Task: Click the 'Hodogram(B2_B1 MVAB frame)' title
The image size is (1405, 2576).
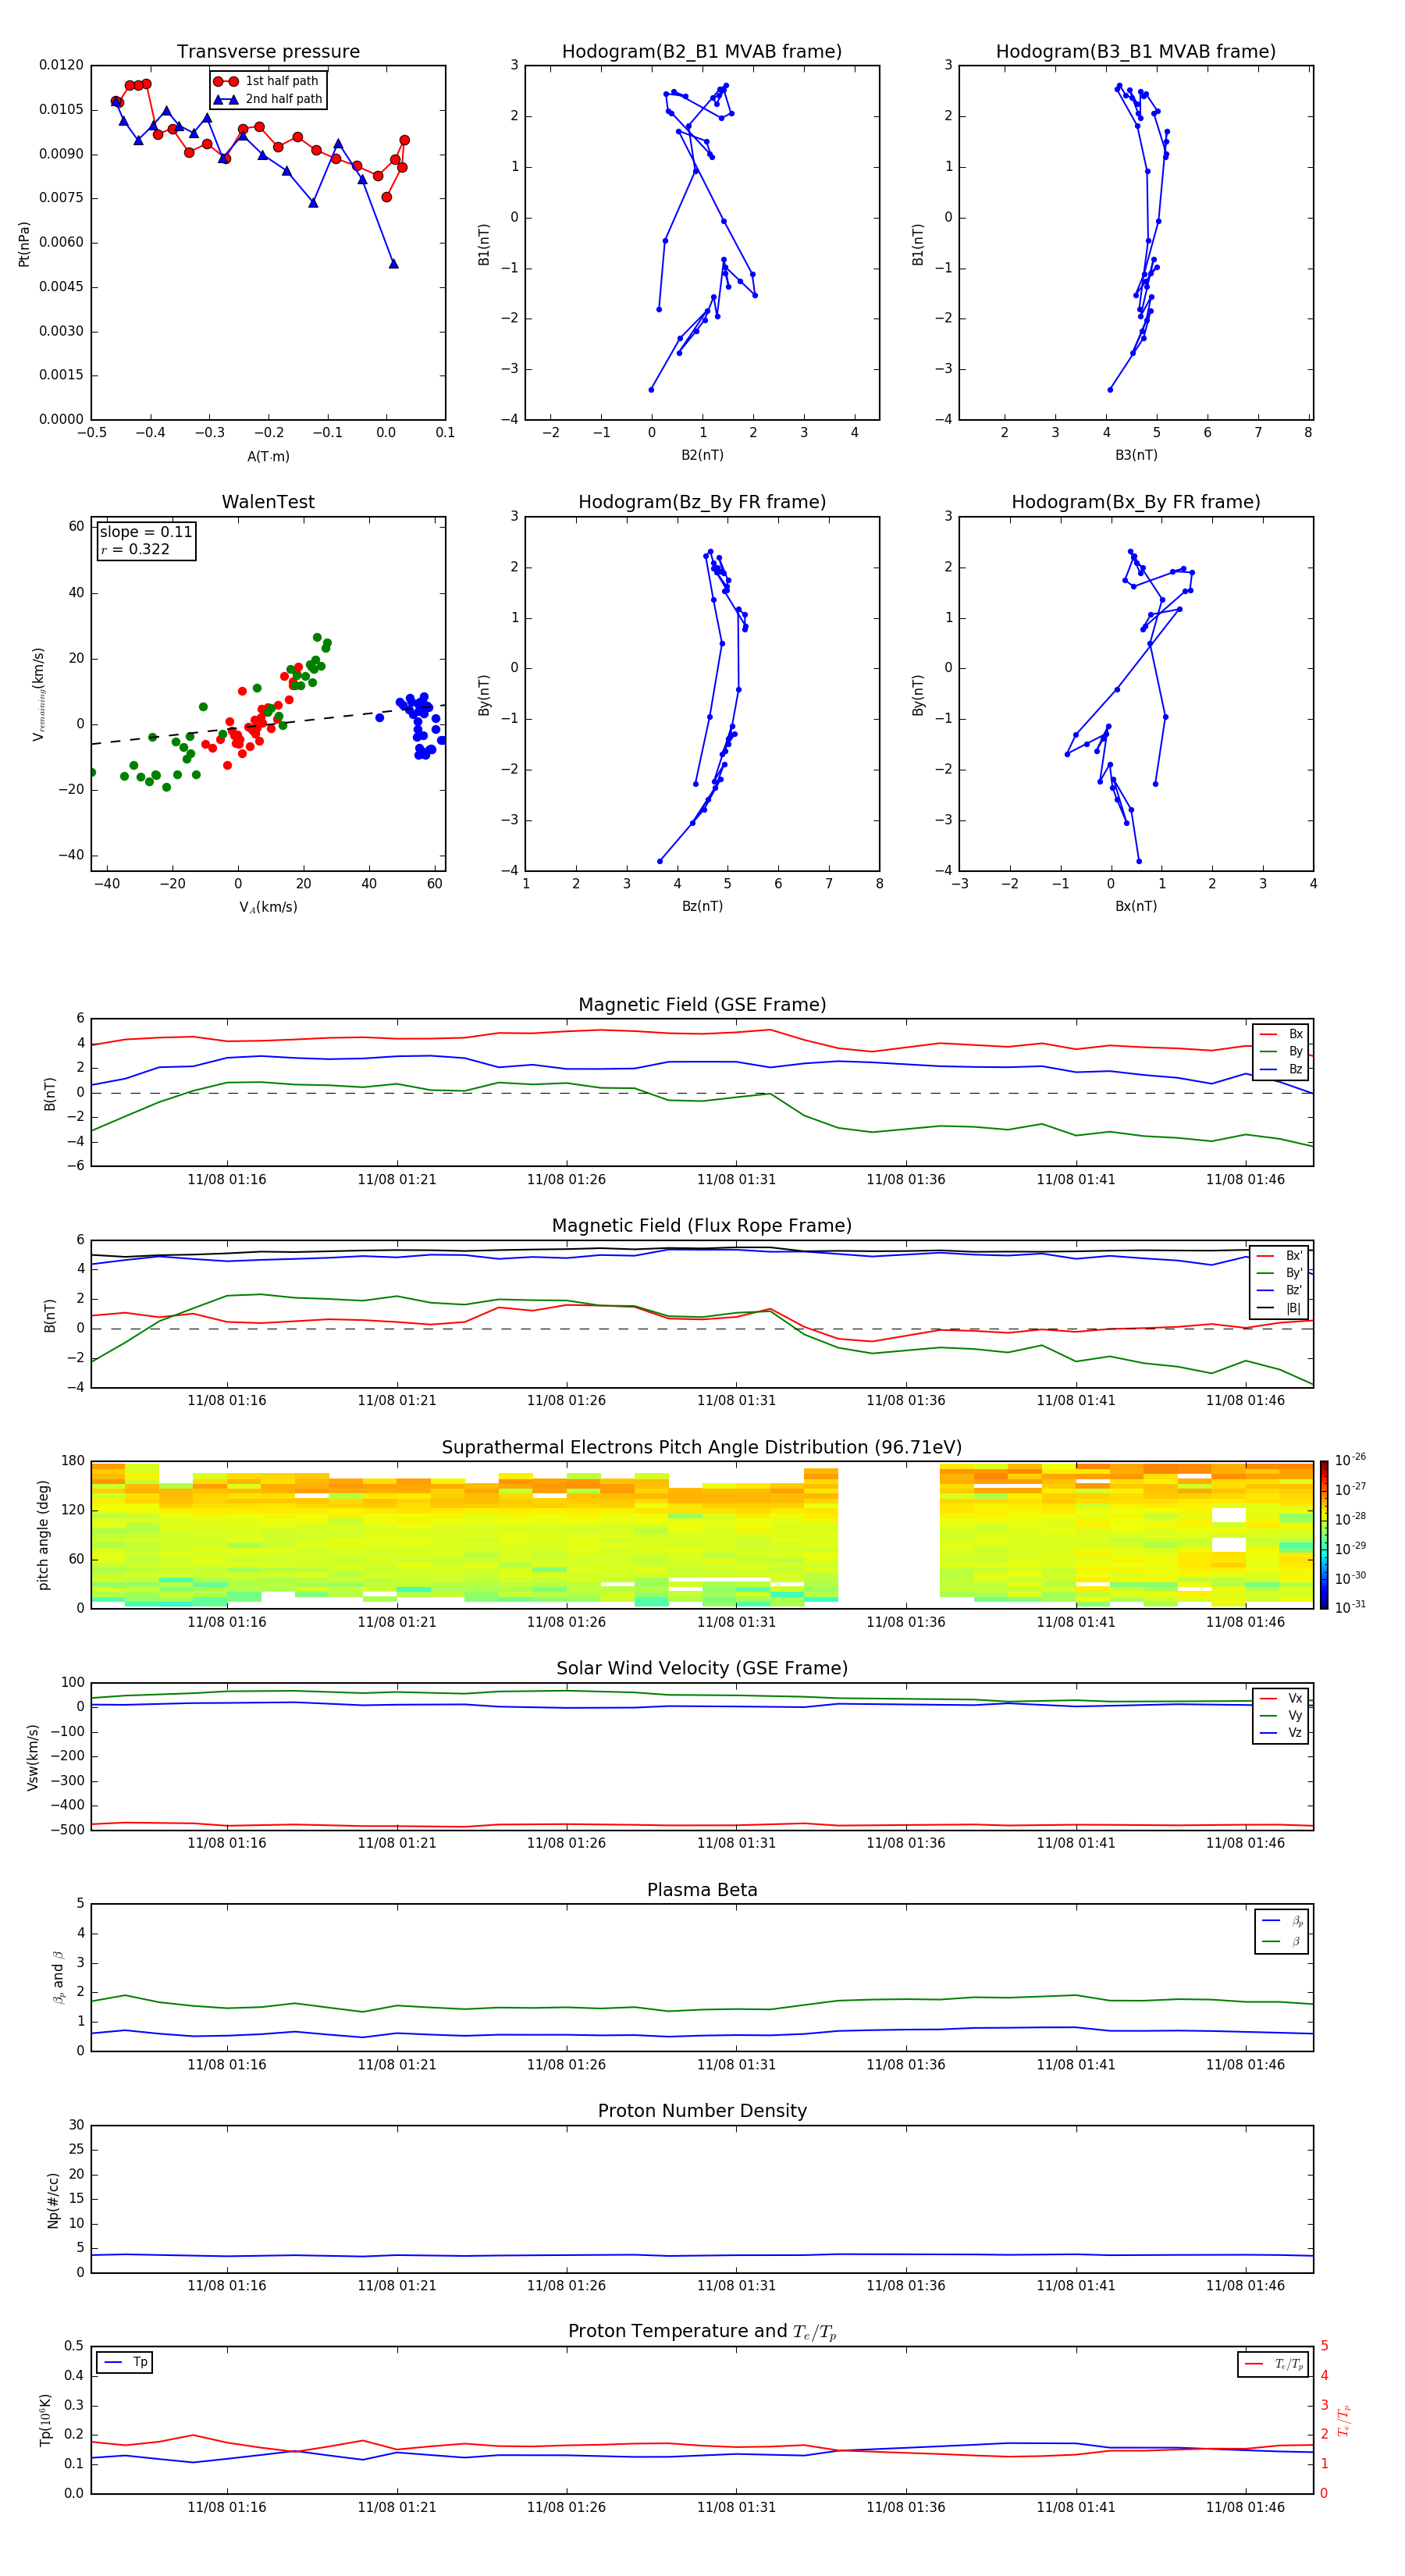Action: pos(702,52)
